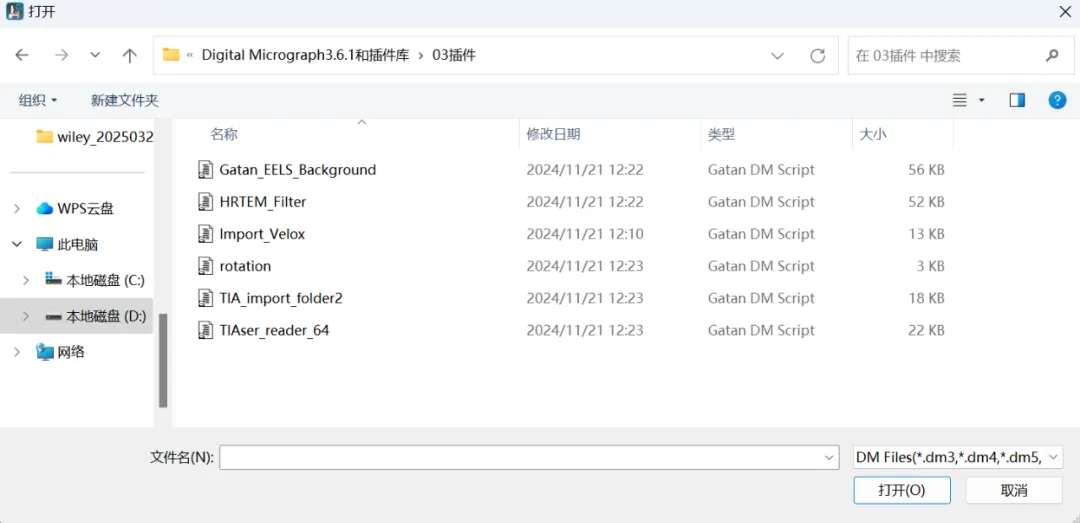Expand the 本地磁盘 (C:) node
The width and height of the screenshot is (1080, 523).
pos(26,280)
